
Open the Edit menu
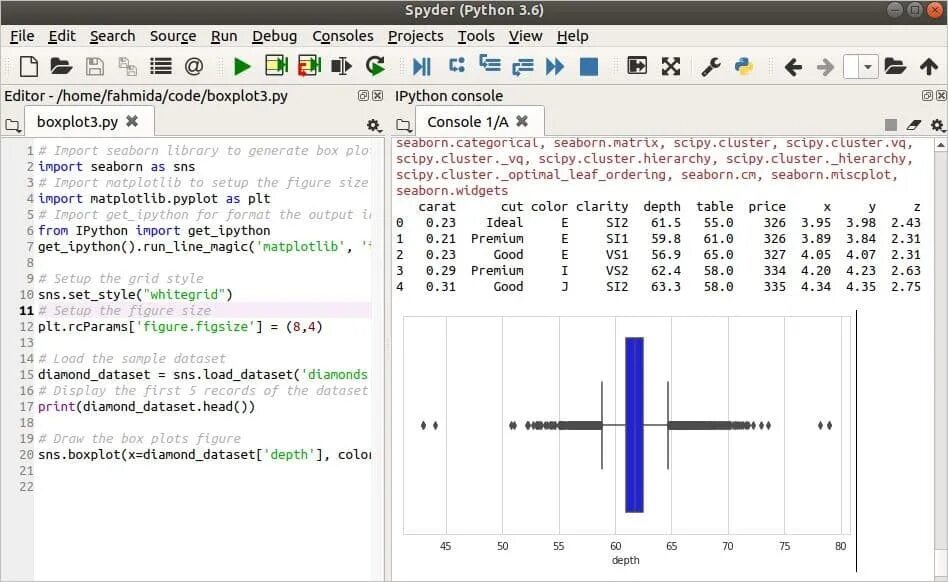point(62,36)
